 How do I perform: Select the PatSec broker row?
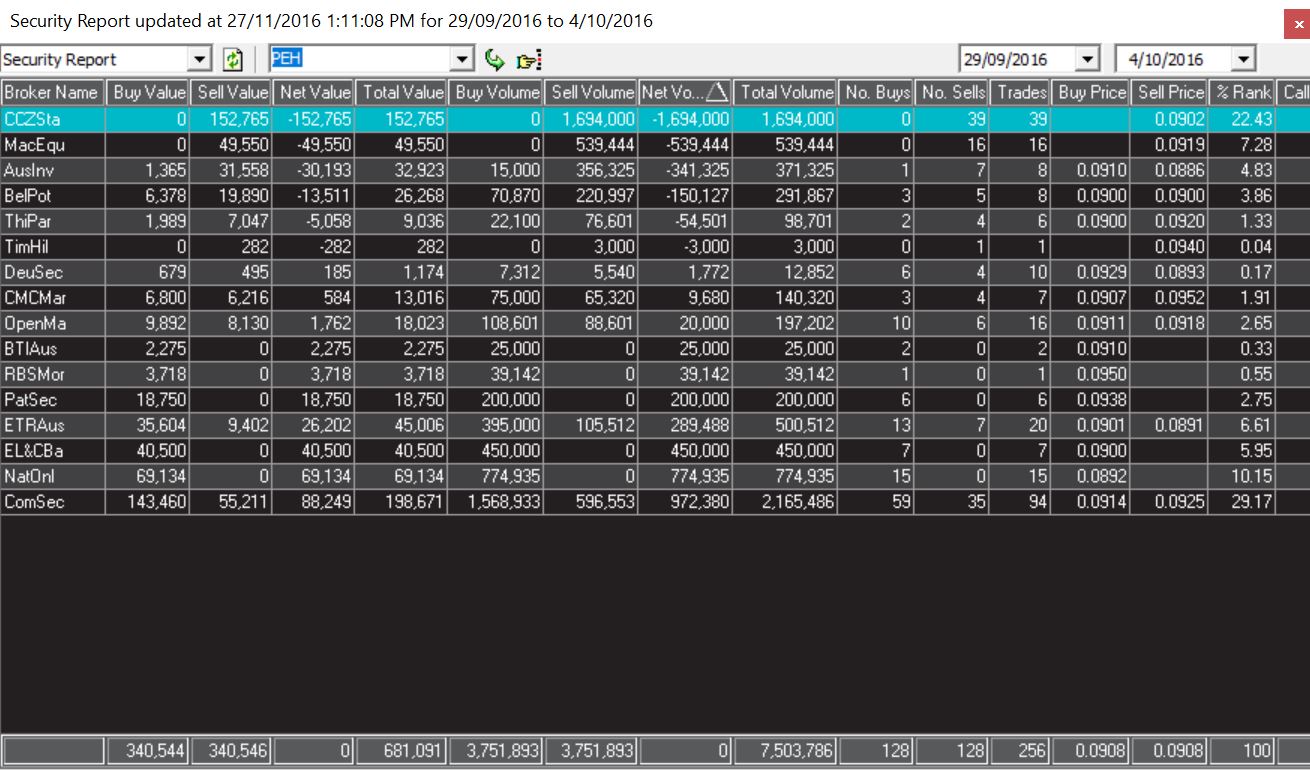tap(655, 399)
